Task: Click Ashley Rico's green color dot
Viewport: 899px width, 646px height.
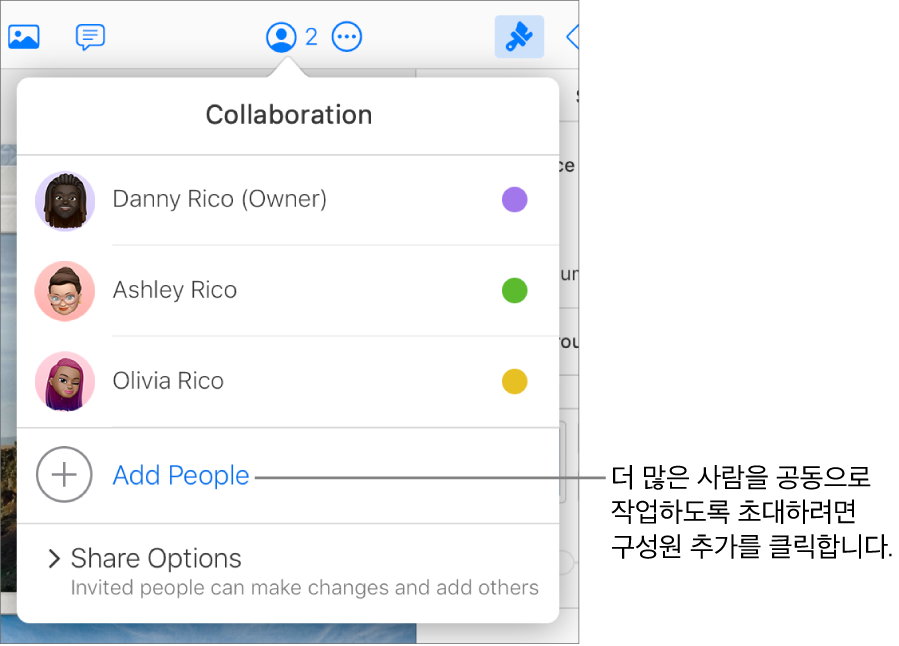Action: [514, 290]
